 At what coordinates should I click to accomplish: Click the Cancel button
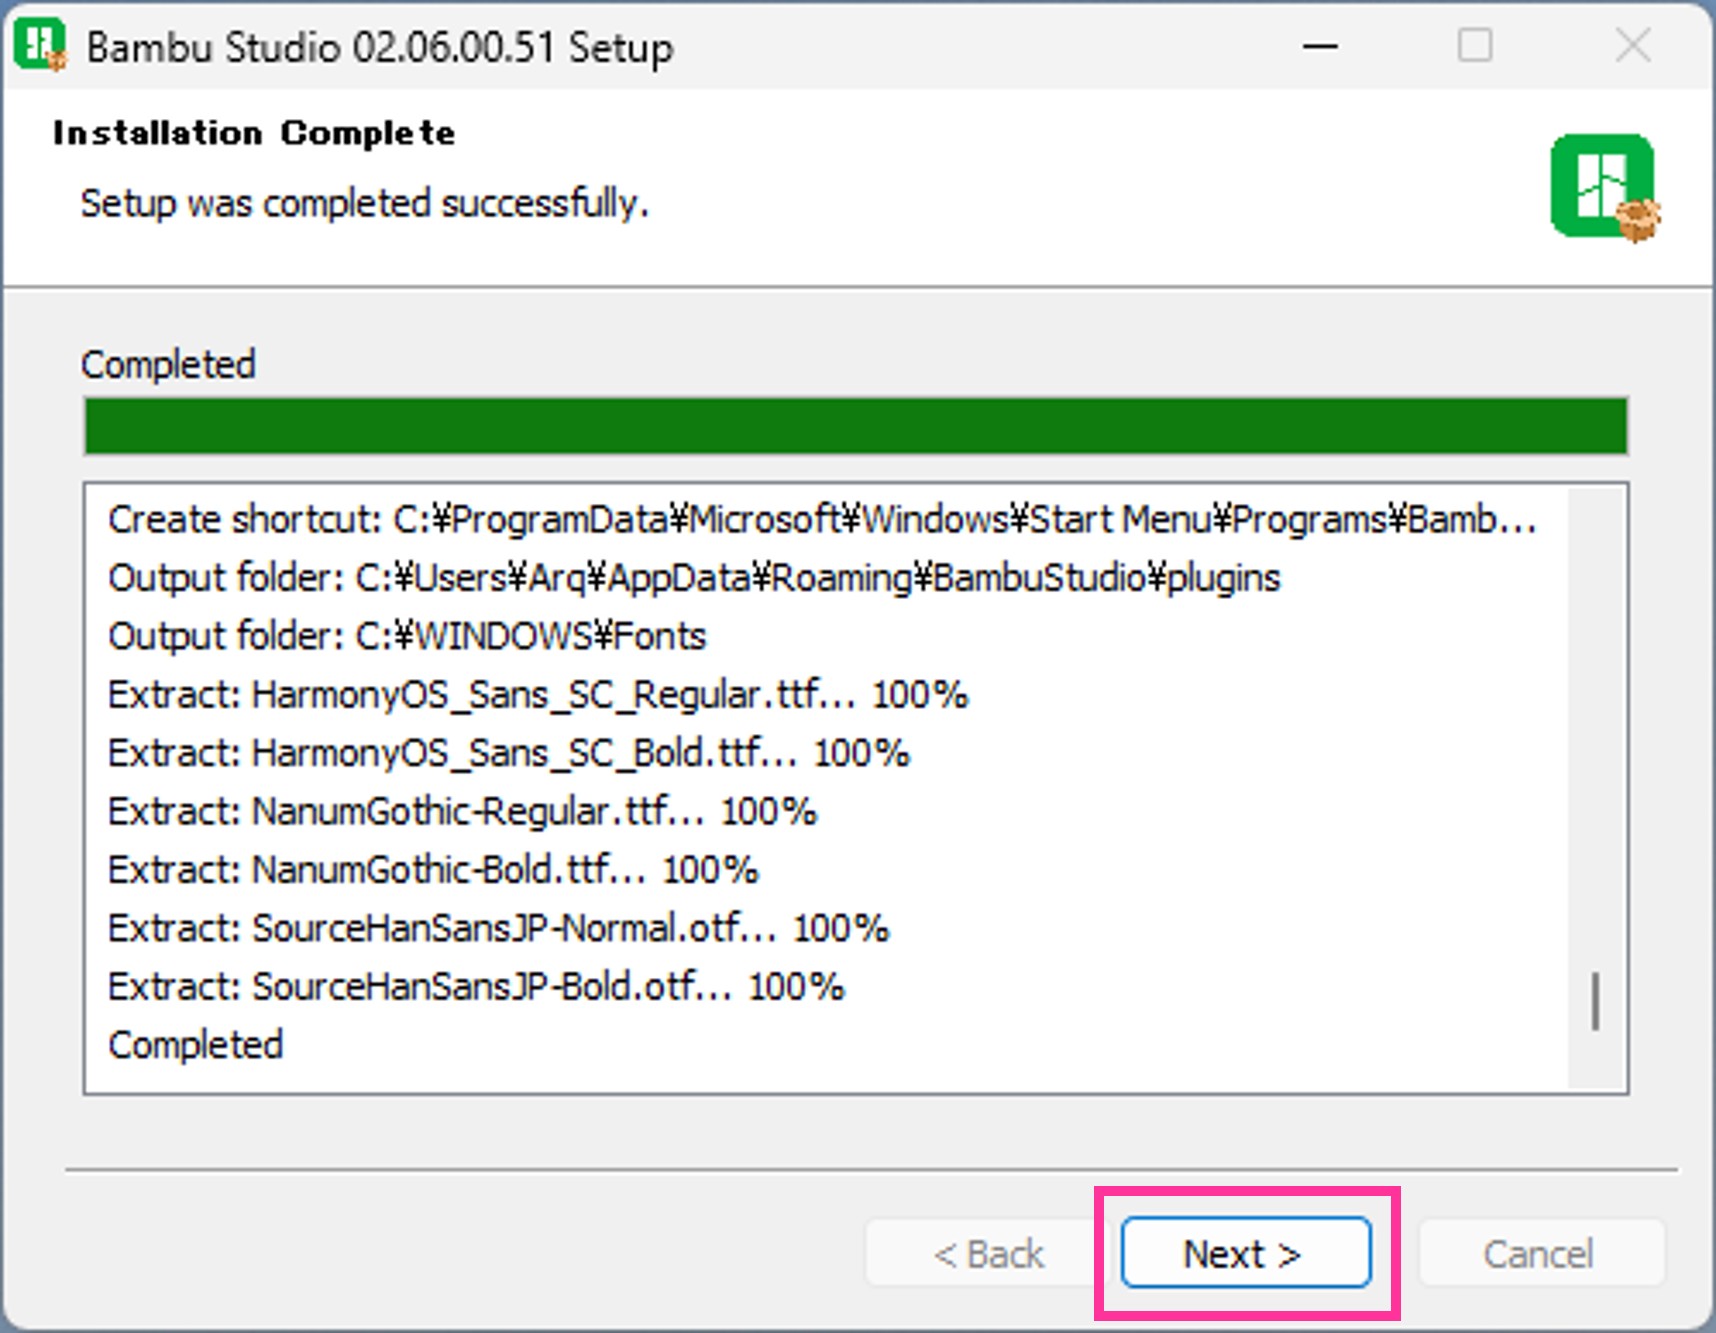1538,1253
